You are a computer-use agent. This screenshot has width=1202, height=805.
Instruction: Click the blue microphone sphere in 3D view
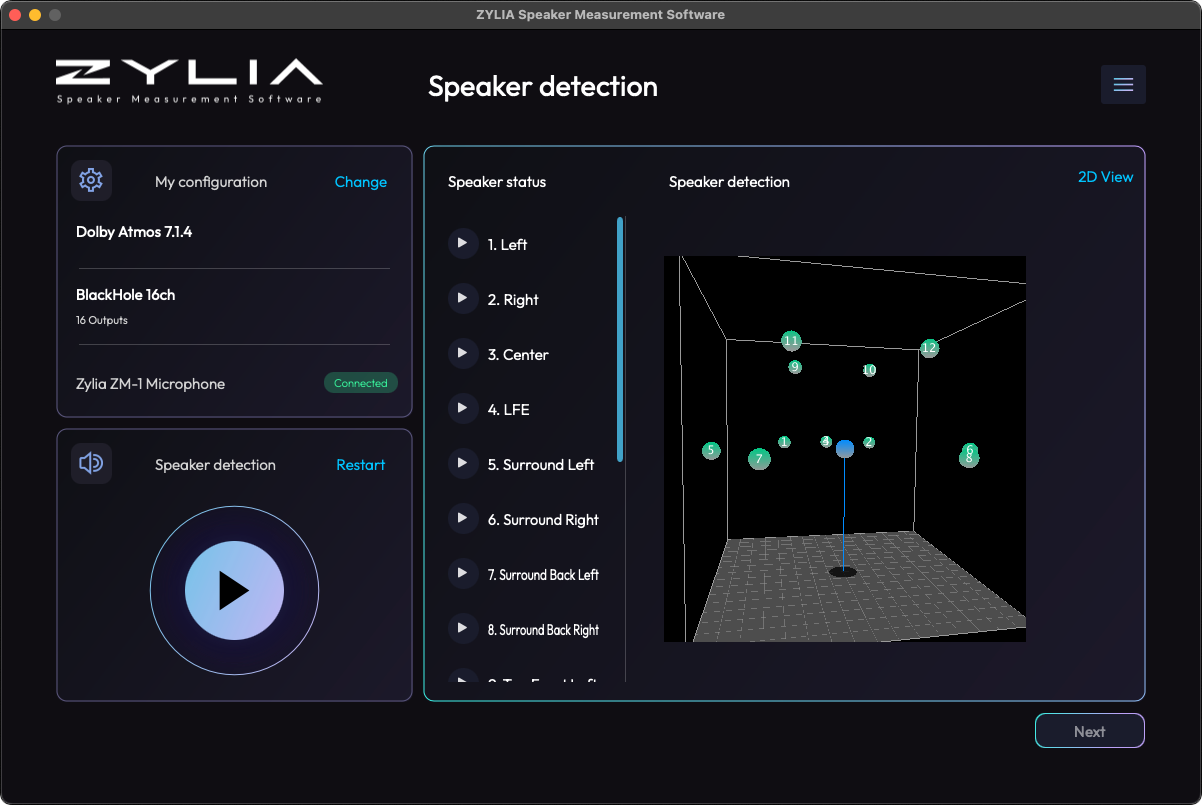point(845,447)
